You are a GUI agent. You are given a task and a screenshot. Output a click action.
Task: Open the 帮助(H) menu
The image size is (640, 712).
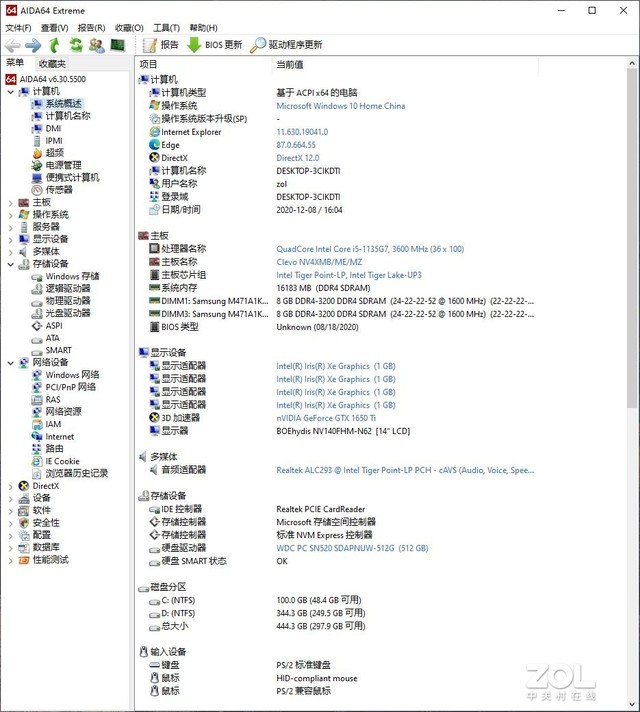click(x=203, y=28)
